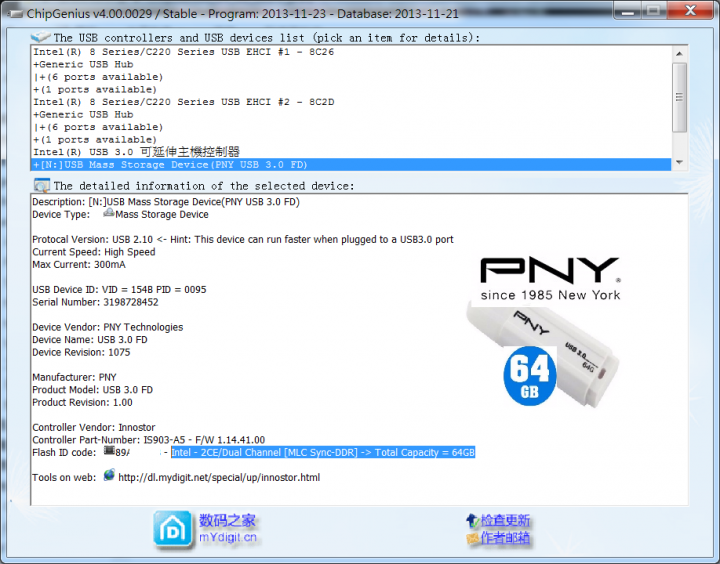Click the Protocal Version: USB 2.10 line
720x564 pixels.
click(242, 240)
